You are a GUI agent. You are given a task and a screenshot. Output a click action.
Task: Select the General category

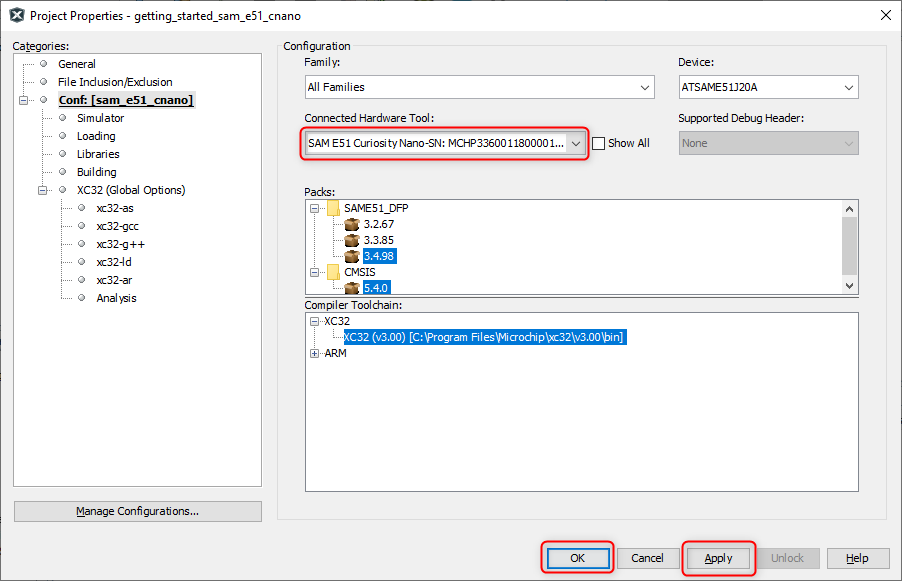pyautogui.click(x=77, y=64)
